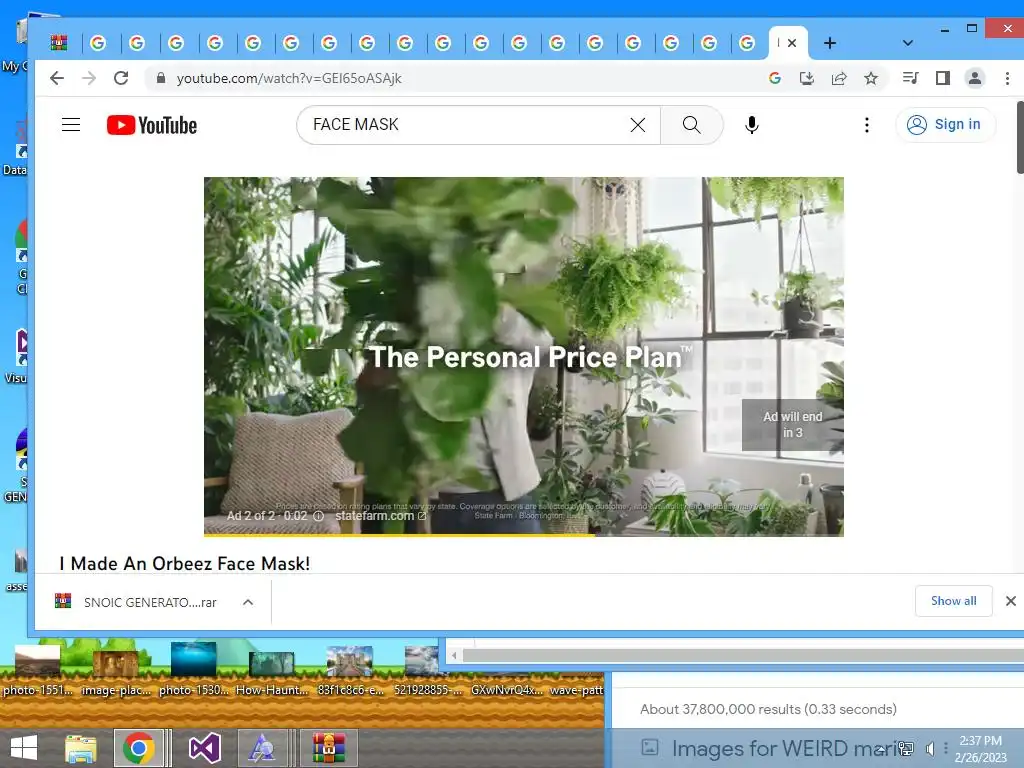Click the forward navigation arrow
1024x768 pixels.
click(x=89, y=78)
